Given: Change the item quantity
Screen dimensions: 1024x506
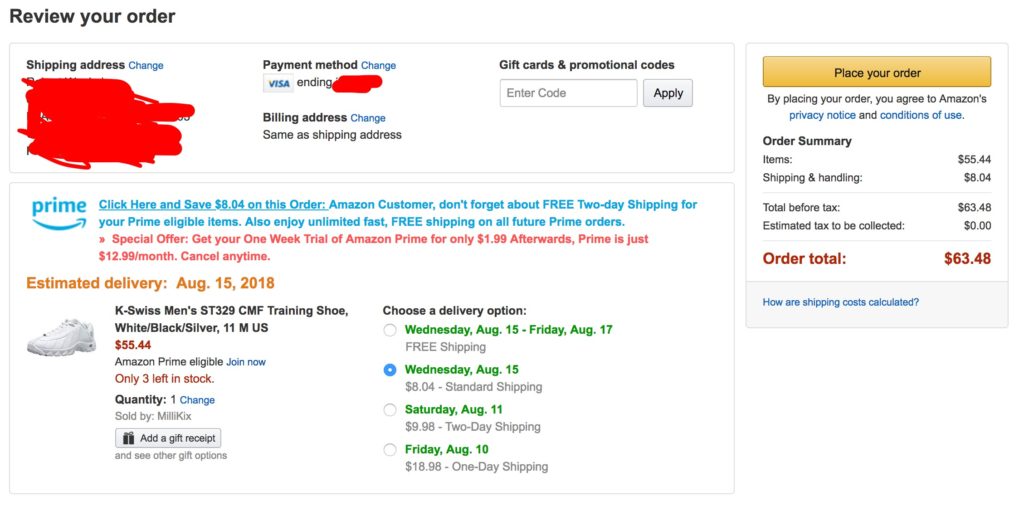Looking at the screenshot, I should coord(197,400).
